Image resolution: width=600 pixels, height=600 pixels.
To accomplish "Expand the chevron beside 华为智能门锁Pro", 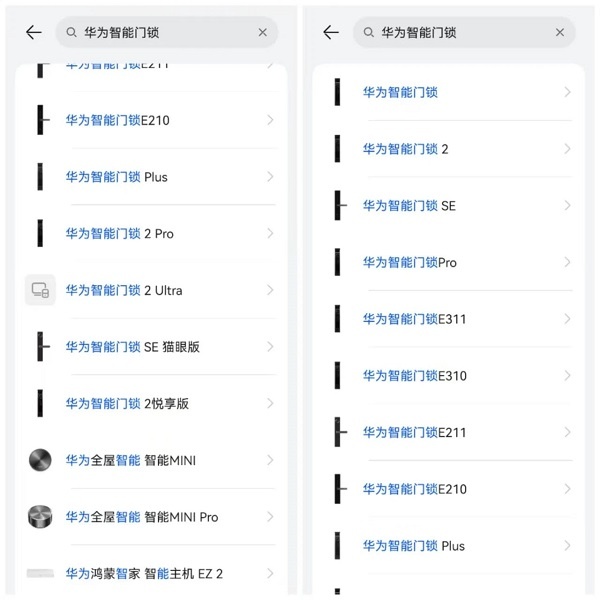I will pyautogui.click(x=567, y=262).
